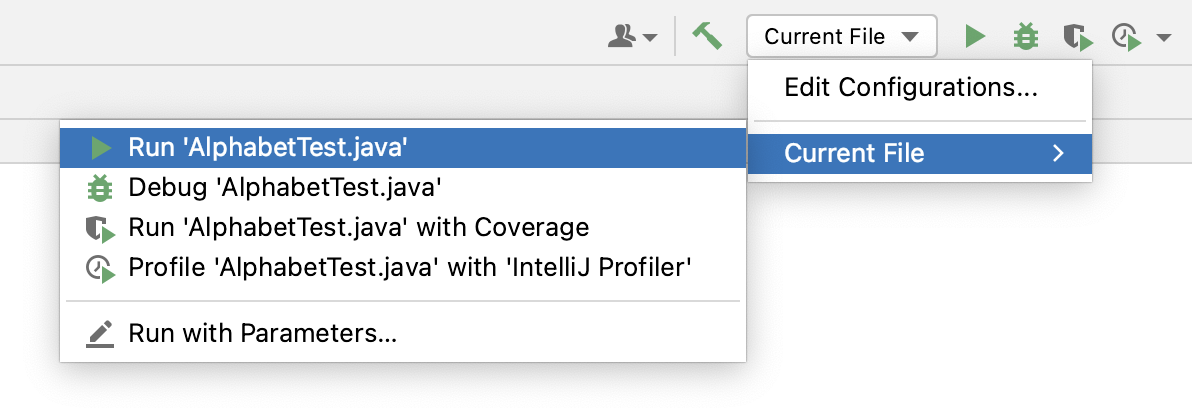Click the Build project hammer icon
Screen dimensions: 1192x413
pos(706,36)
